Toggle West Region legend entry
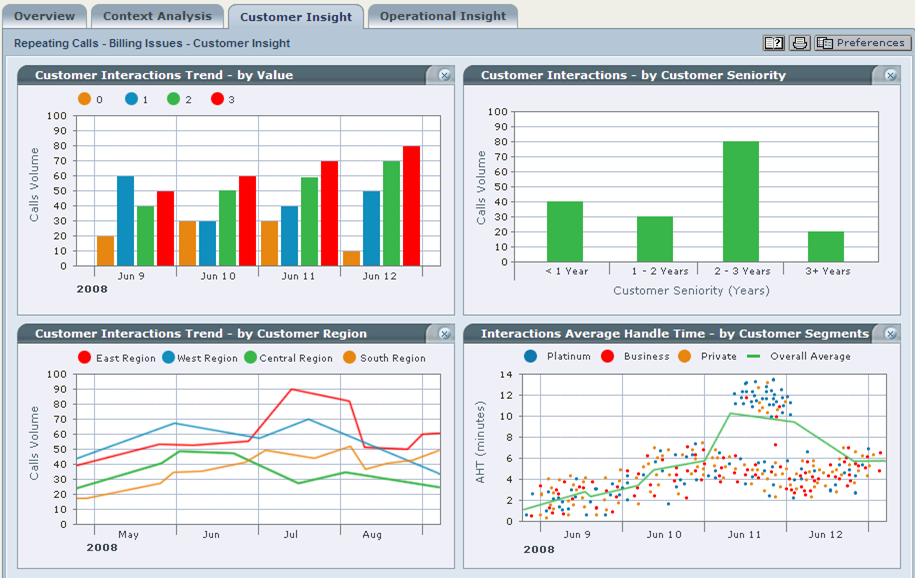Screen dimensions: 915x578 pyautogui.click(x=200, y=358)
